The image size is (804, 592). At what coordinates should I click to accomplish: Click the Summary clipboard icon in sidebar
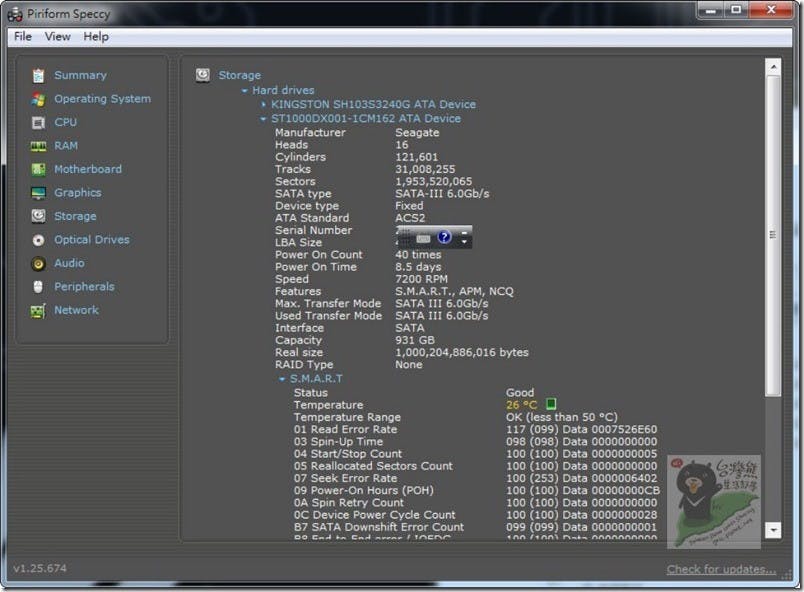pos(38,75)
